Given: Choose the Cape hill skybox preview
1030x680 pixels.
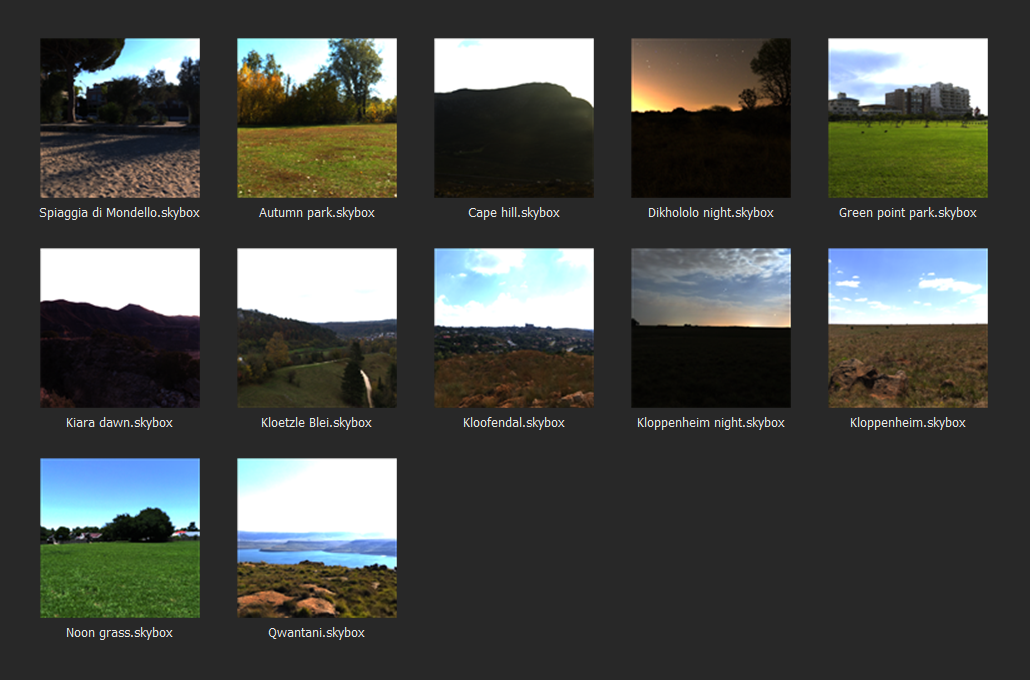Looking at the screenshot, I should coord(513,118).
